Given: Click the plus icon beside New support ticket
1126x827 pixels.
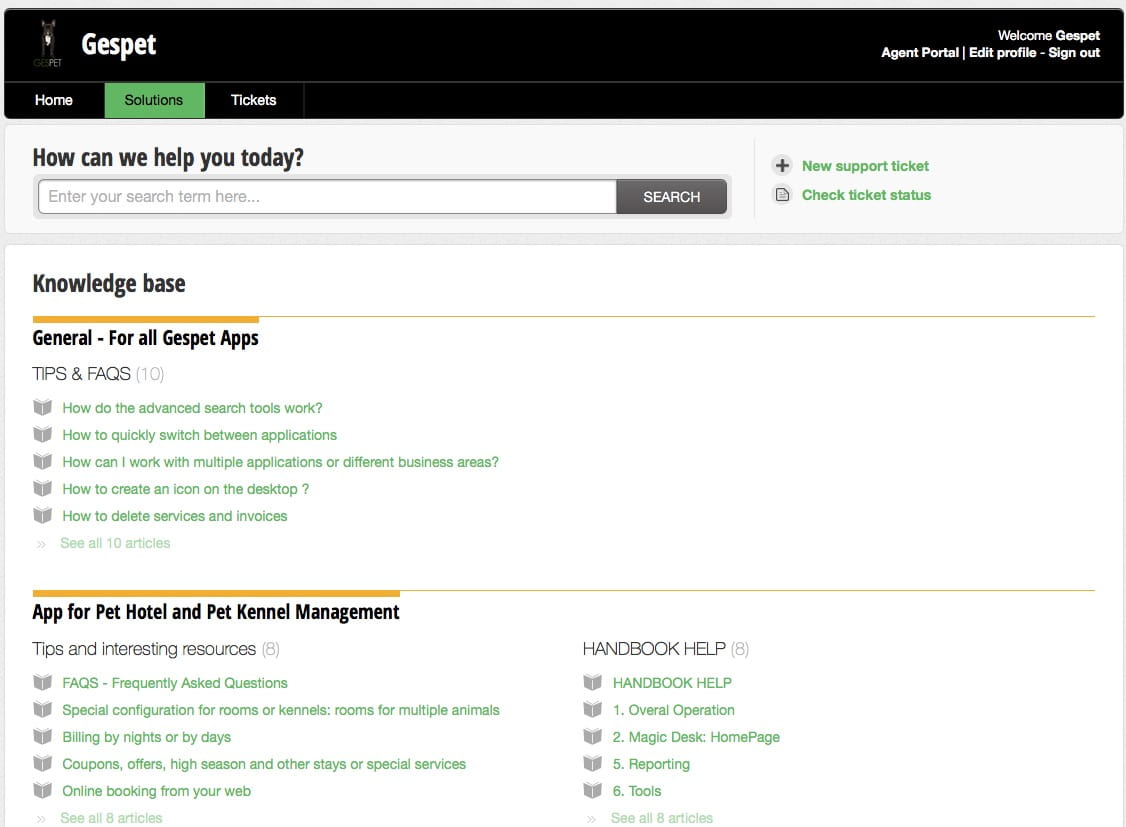Looking at the screenshot, I should [782, 166].
